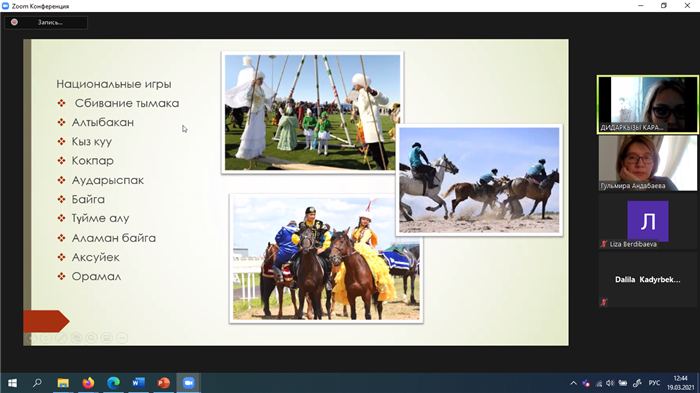The height and width of the screenshot is (393, 700).
Task: Click the red recording indicator dot
Action: (x=14, y=22)
